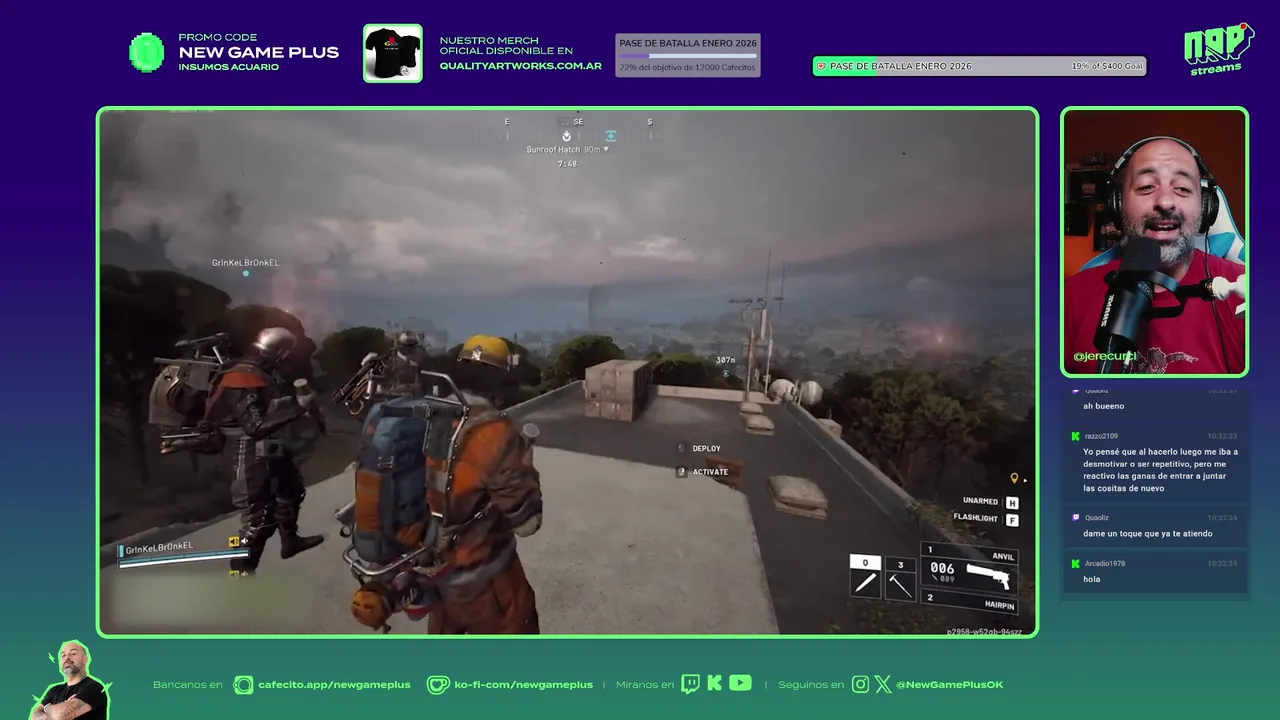Screen dimensions: 1280x720
Task: Click the Deploy prompt key icon
Action: pyautogui.click(x=682, y=448)
